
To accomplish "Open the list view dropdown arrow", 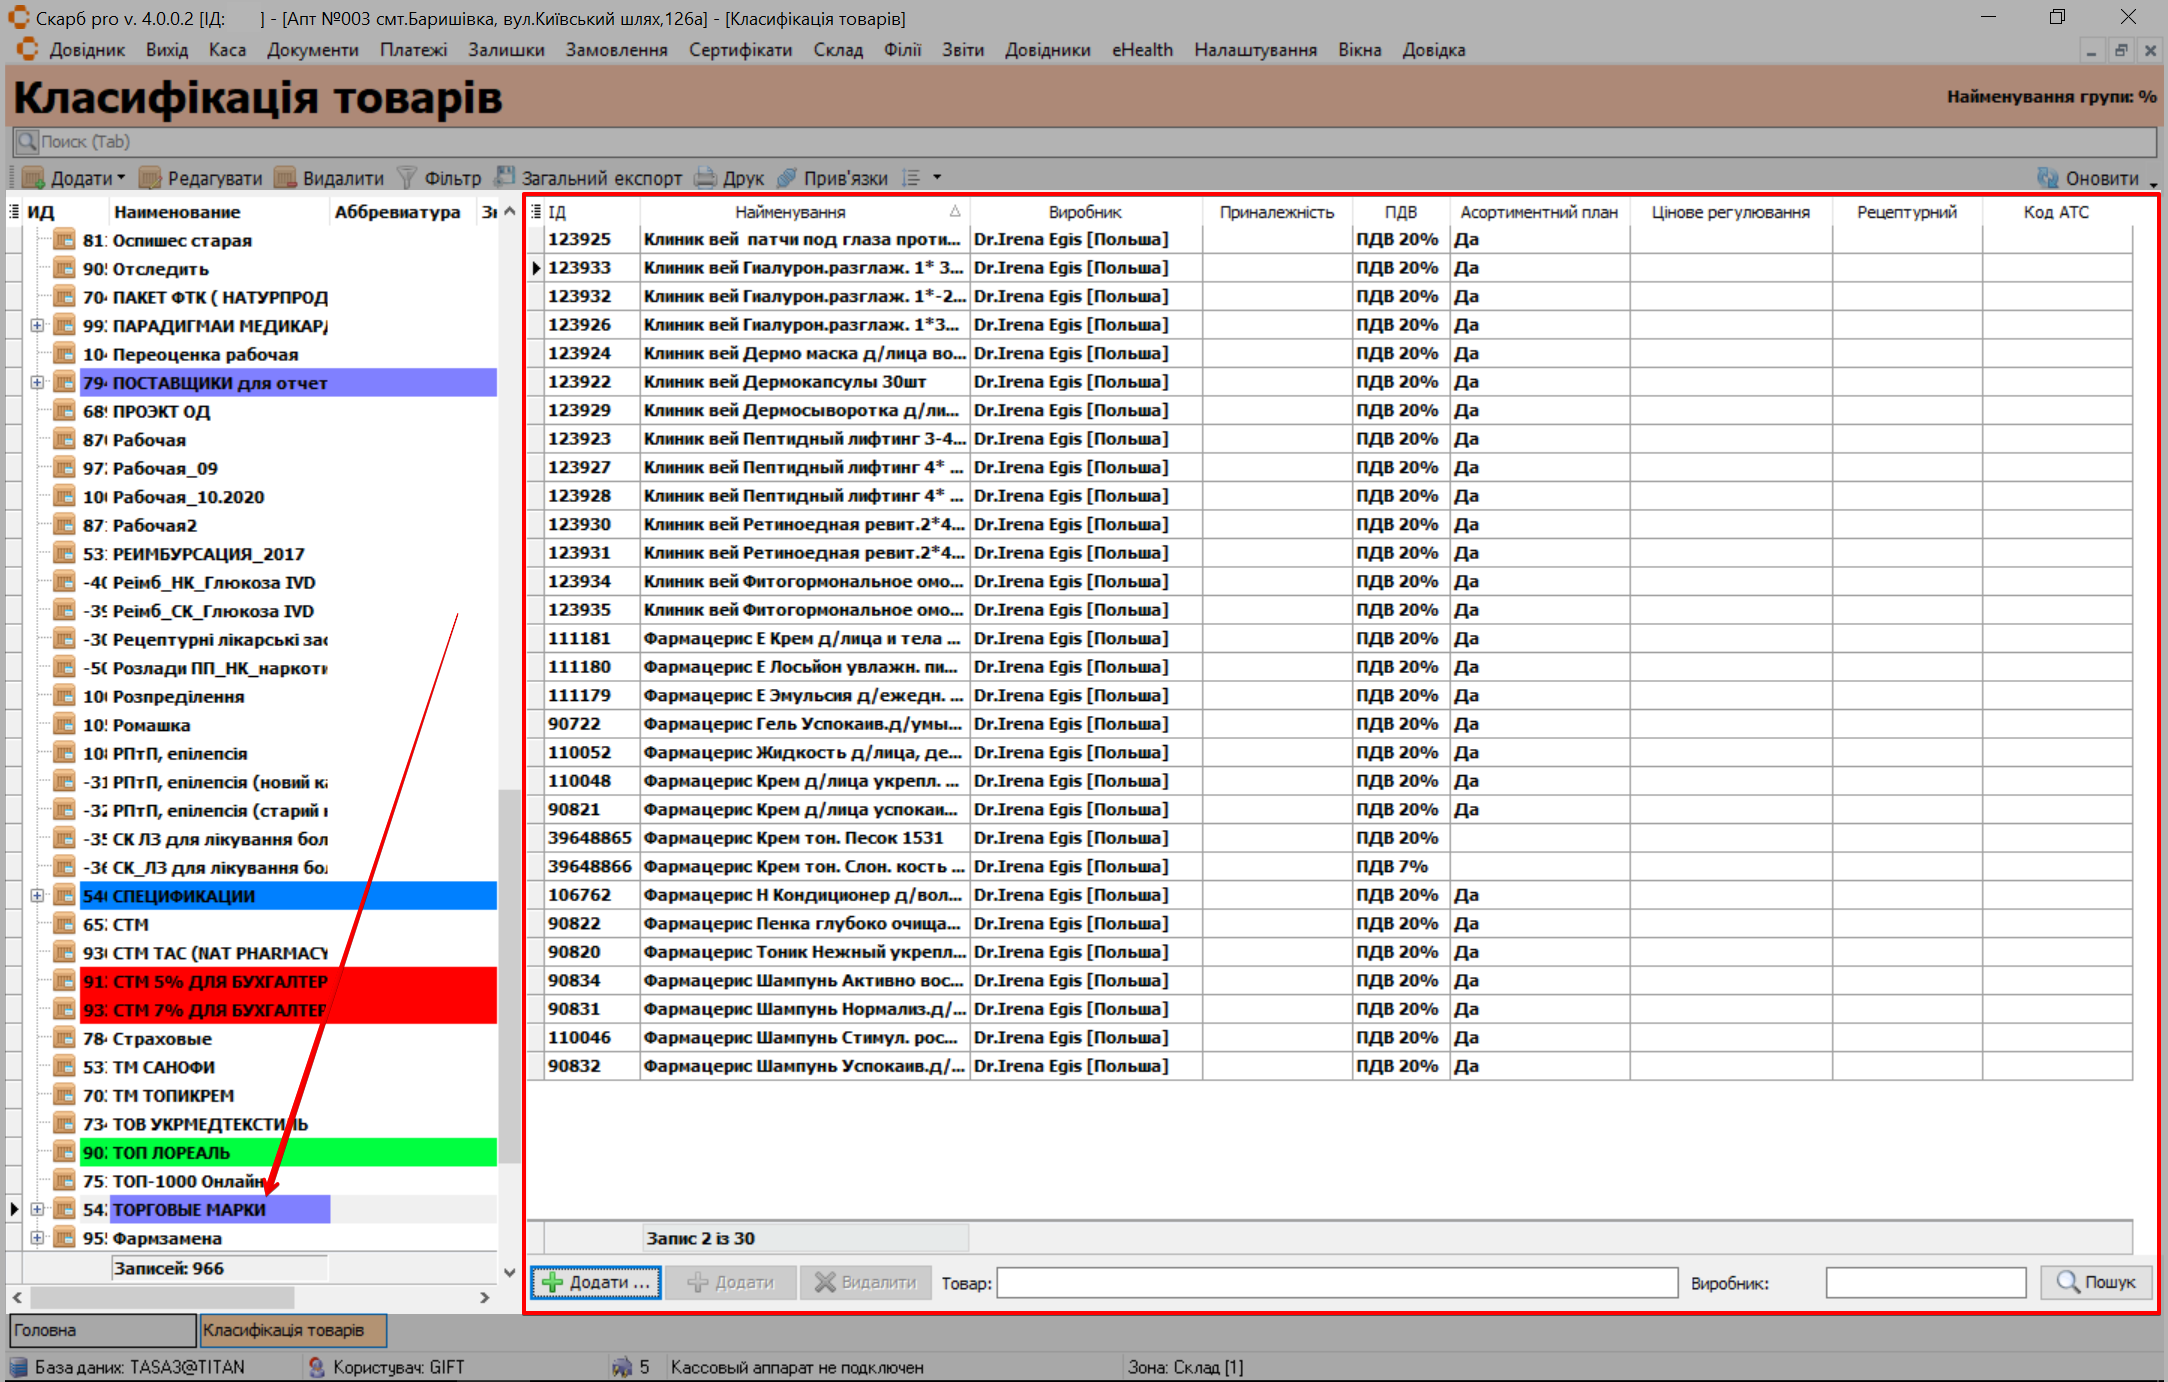I will tap(937, 178).
